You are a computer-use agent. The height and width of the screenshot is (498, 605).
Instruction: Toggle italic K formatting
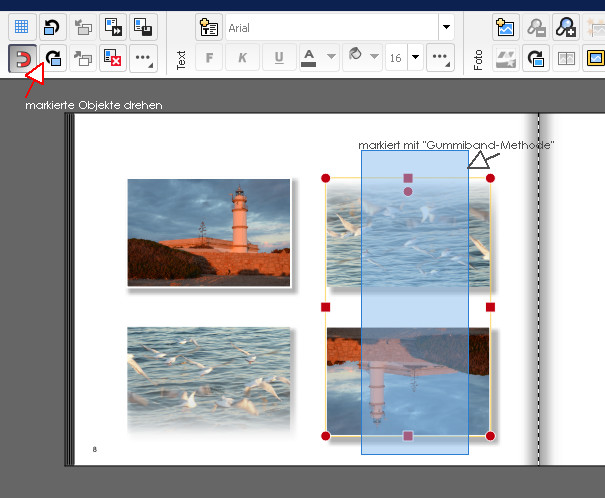pyautogui.click(x=243, y=58)
